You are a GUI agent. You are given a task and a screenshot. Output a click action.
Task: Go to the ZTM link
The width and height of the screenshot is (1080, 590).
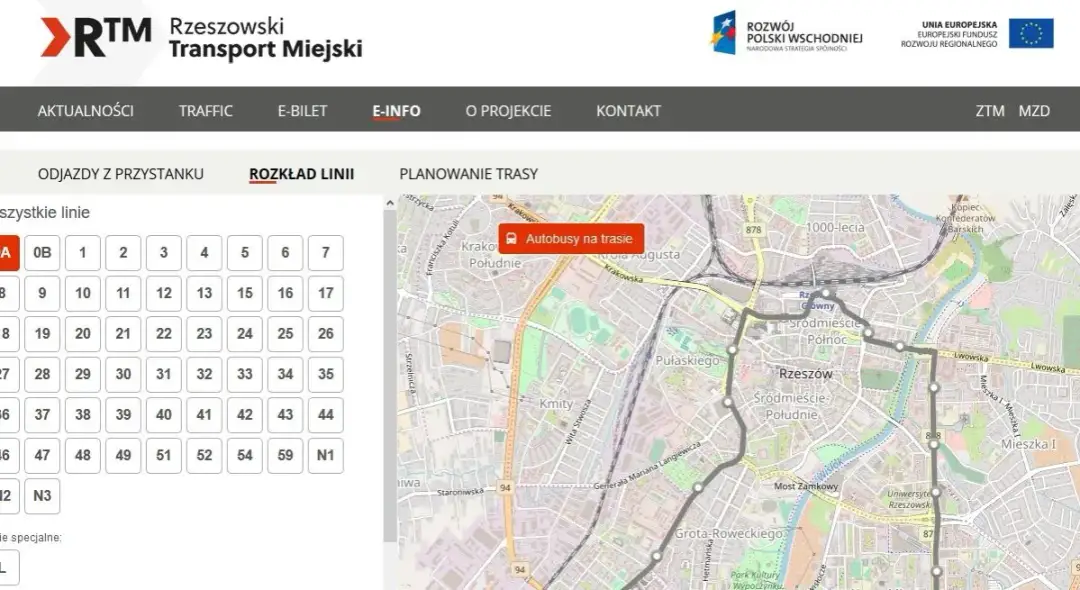coord(989,111)
